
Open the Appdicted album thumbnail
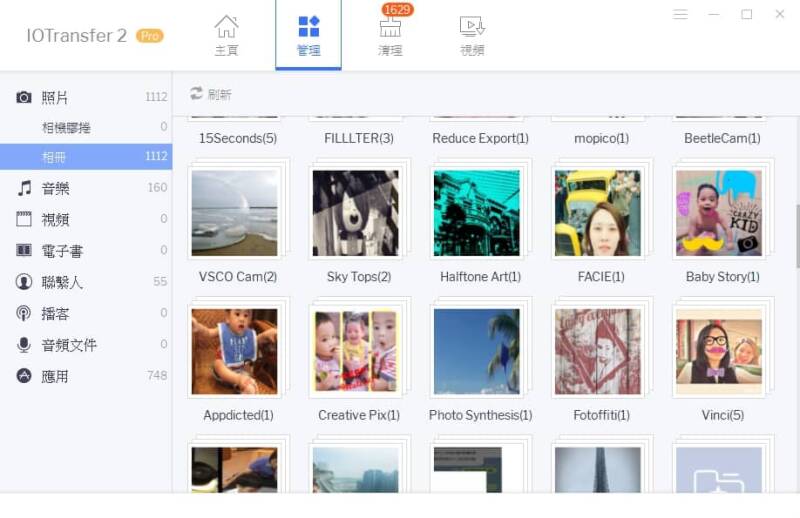[235, 351]
